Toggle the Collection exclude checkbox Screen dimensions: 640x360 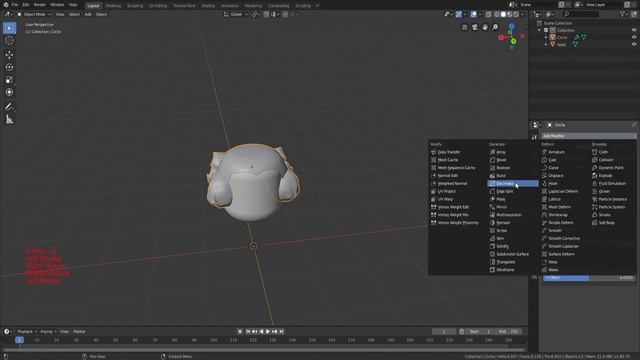pos(546,30)
